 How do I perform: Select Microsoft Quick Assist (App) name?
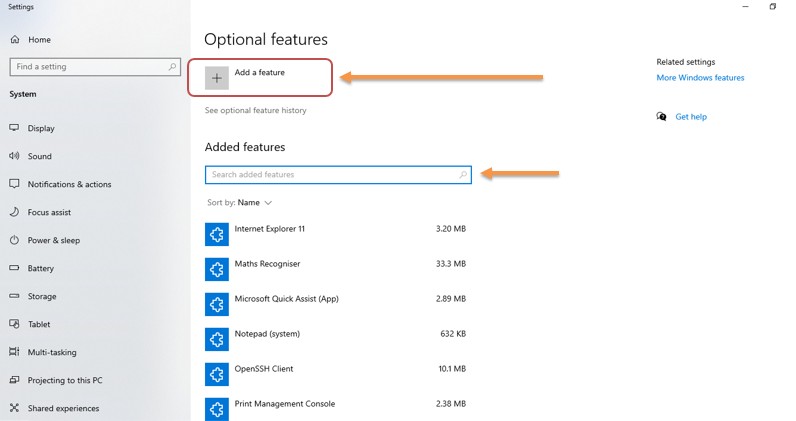[286, 299]
